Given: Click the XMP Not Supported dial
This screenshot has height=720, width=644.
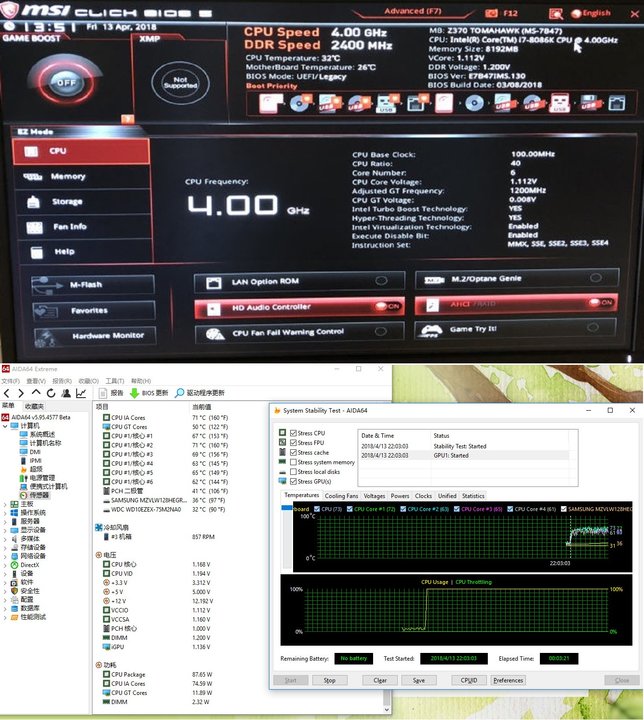Looking at the screenshot, I should (180, 83).
